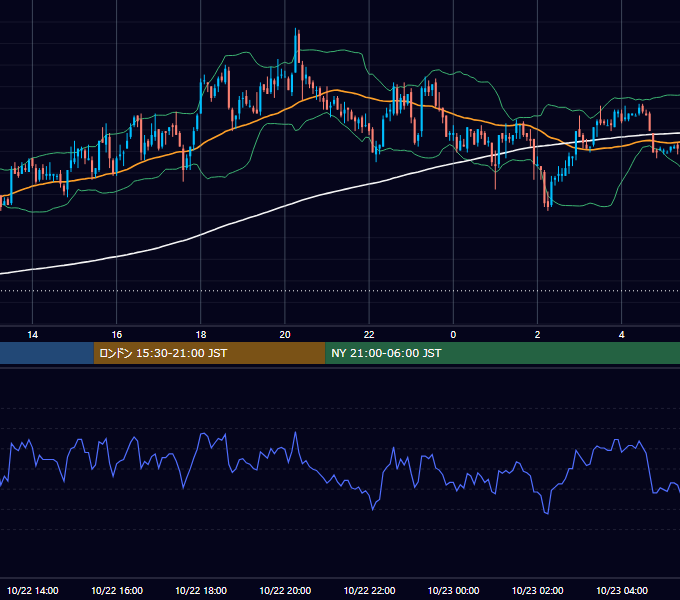The image size is (680, 600).
Task: Click the London 15:30-21:00 JST session bar
Action: [x=209, y=353]
